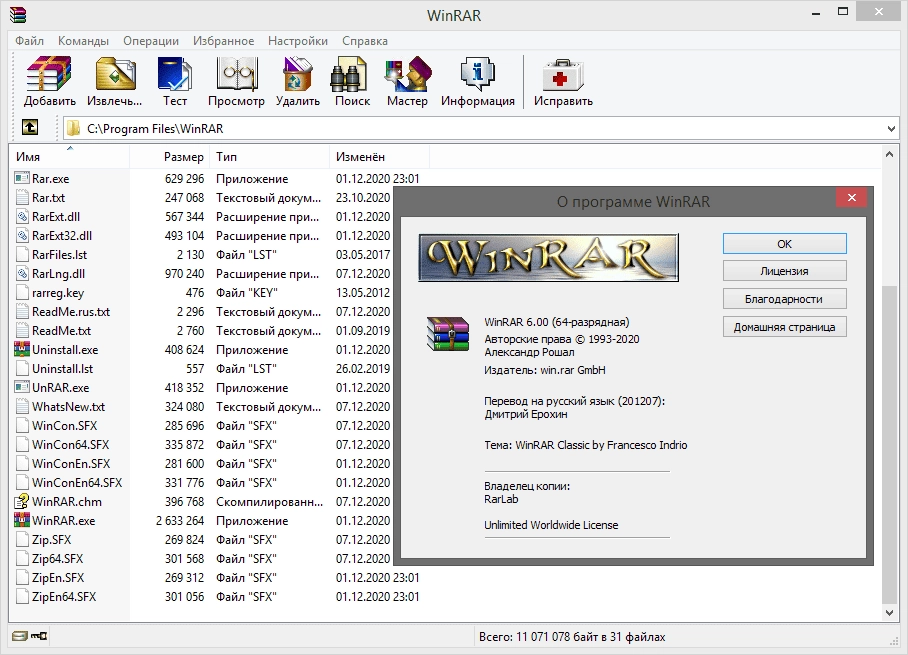Select the RarFiles.lst file name

point(60,255)
